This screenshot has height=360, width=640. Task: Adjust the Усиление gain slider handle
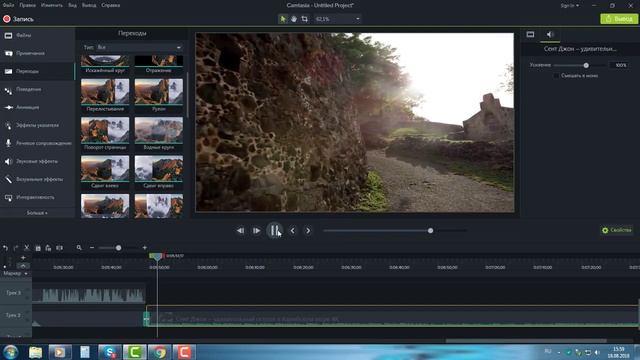[586, 65]
